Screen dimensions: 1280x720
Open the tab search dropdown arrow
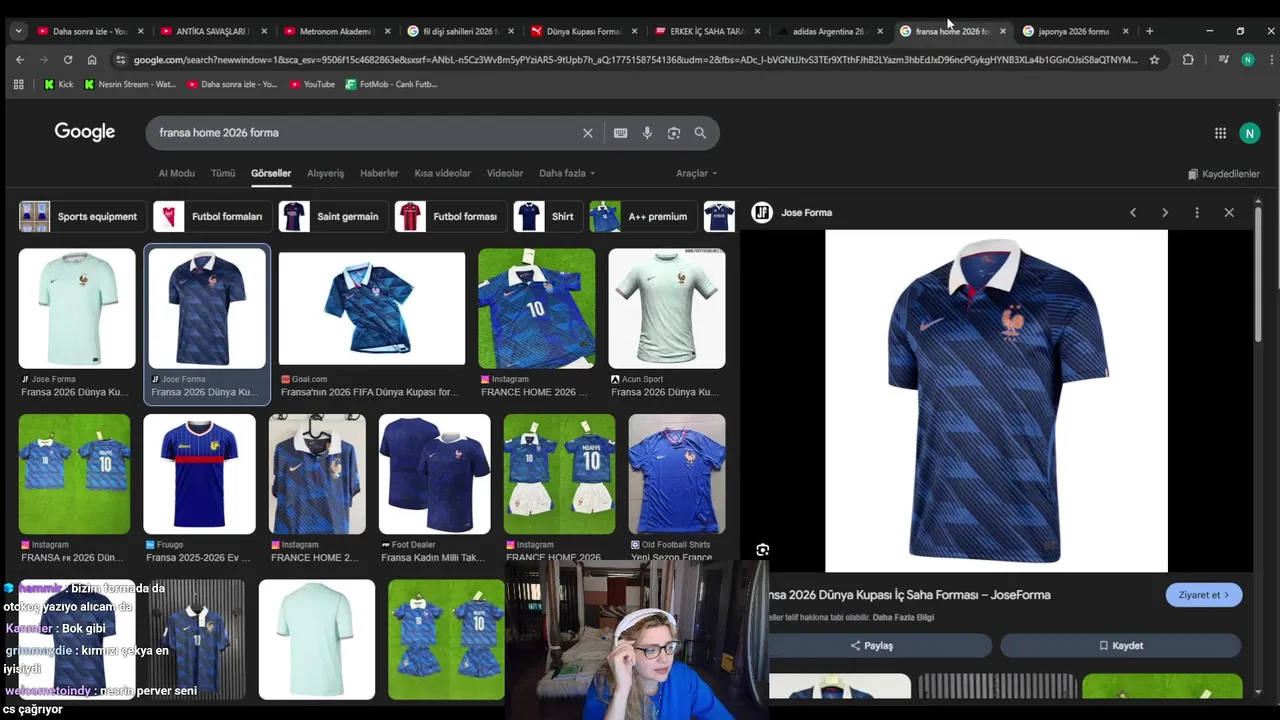tap(18, 31)
